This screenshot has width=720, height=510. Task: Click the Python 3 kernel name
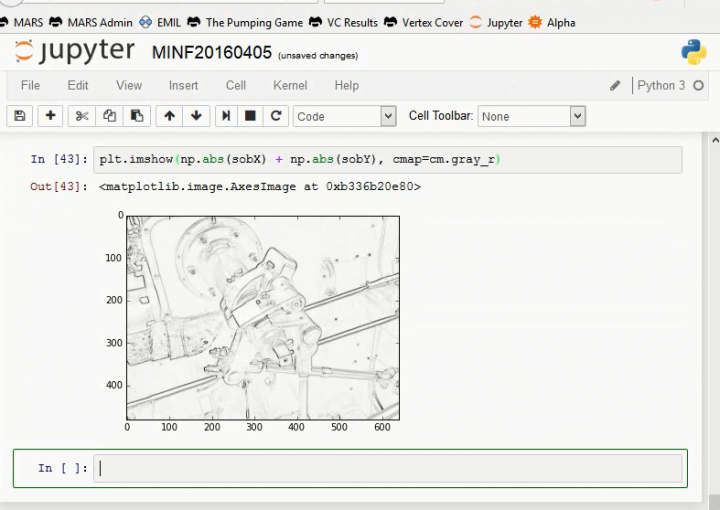(661, 85)
